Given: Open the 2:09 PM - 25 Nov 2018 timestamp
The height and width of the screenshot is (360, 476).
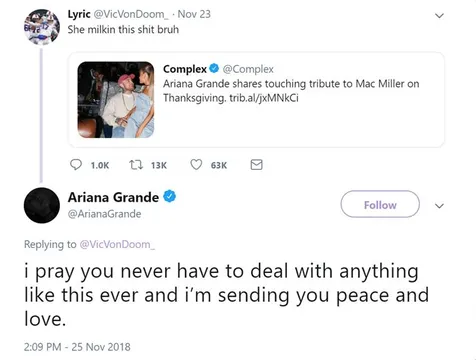Looking at the screenshot, I should click(77, 347).
